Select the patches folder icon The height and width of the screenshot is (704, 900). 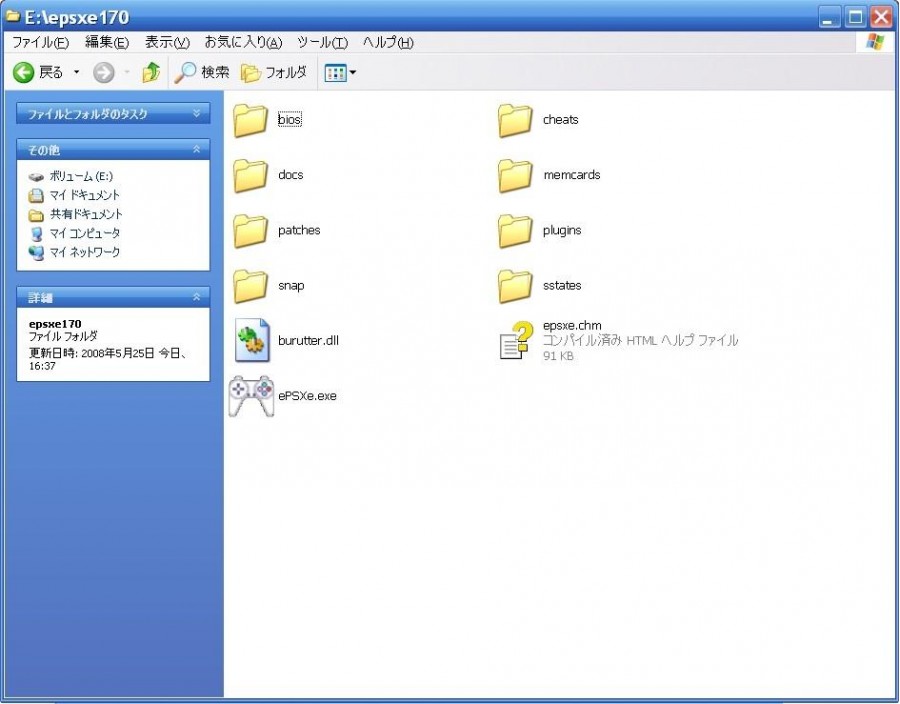click(251, 231)
